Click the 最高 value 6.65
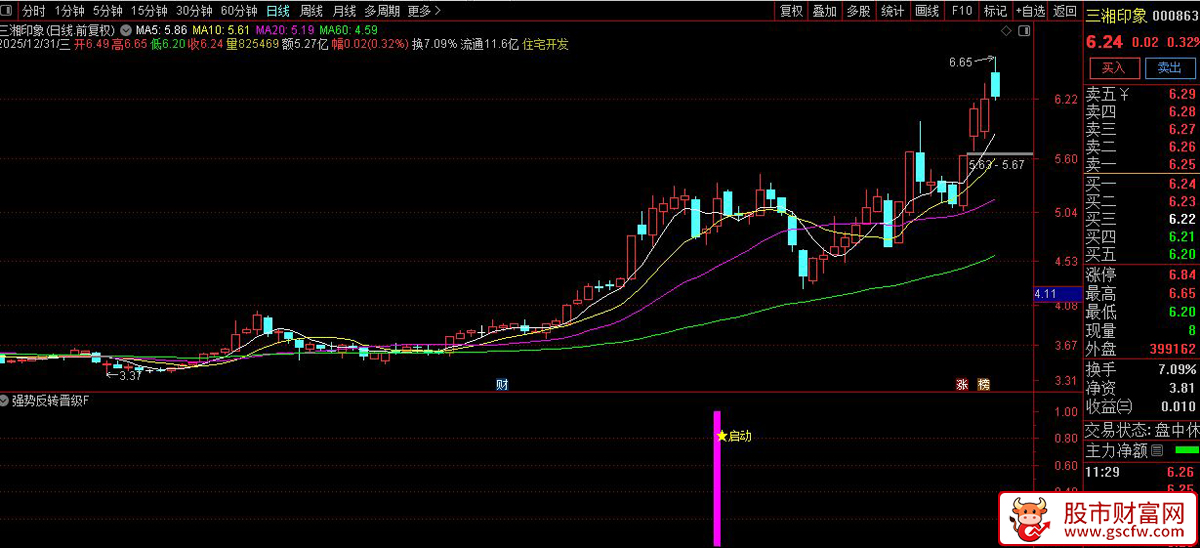This screenshot has height=548, width=1200. (x=1181, y=294)
